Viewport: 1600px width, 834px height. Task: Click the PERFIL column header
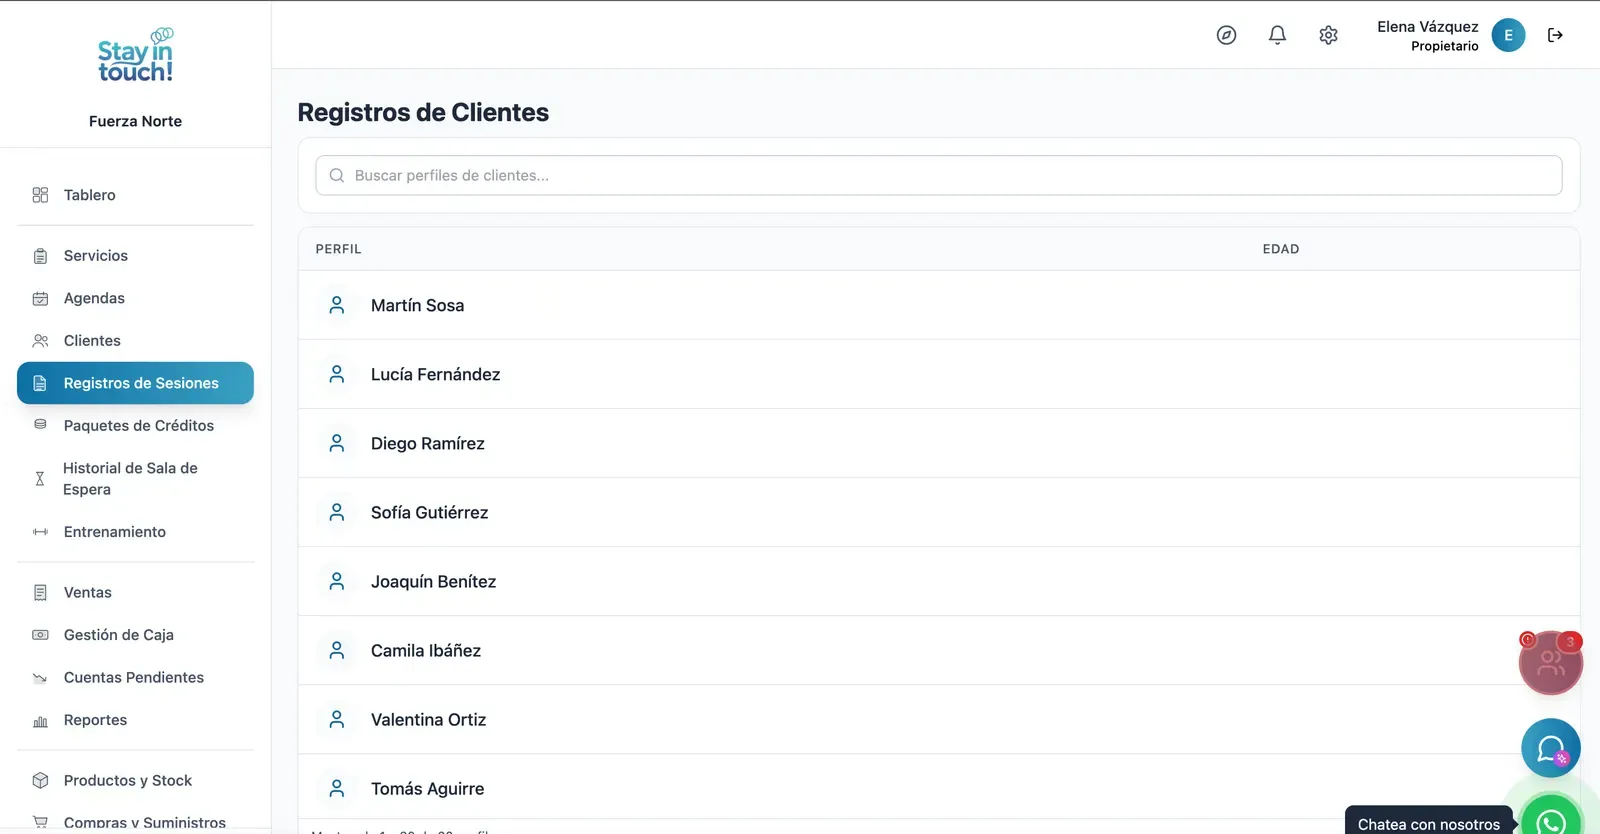[339, 249]
